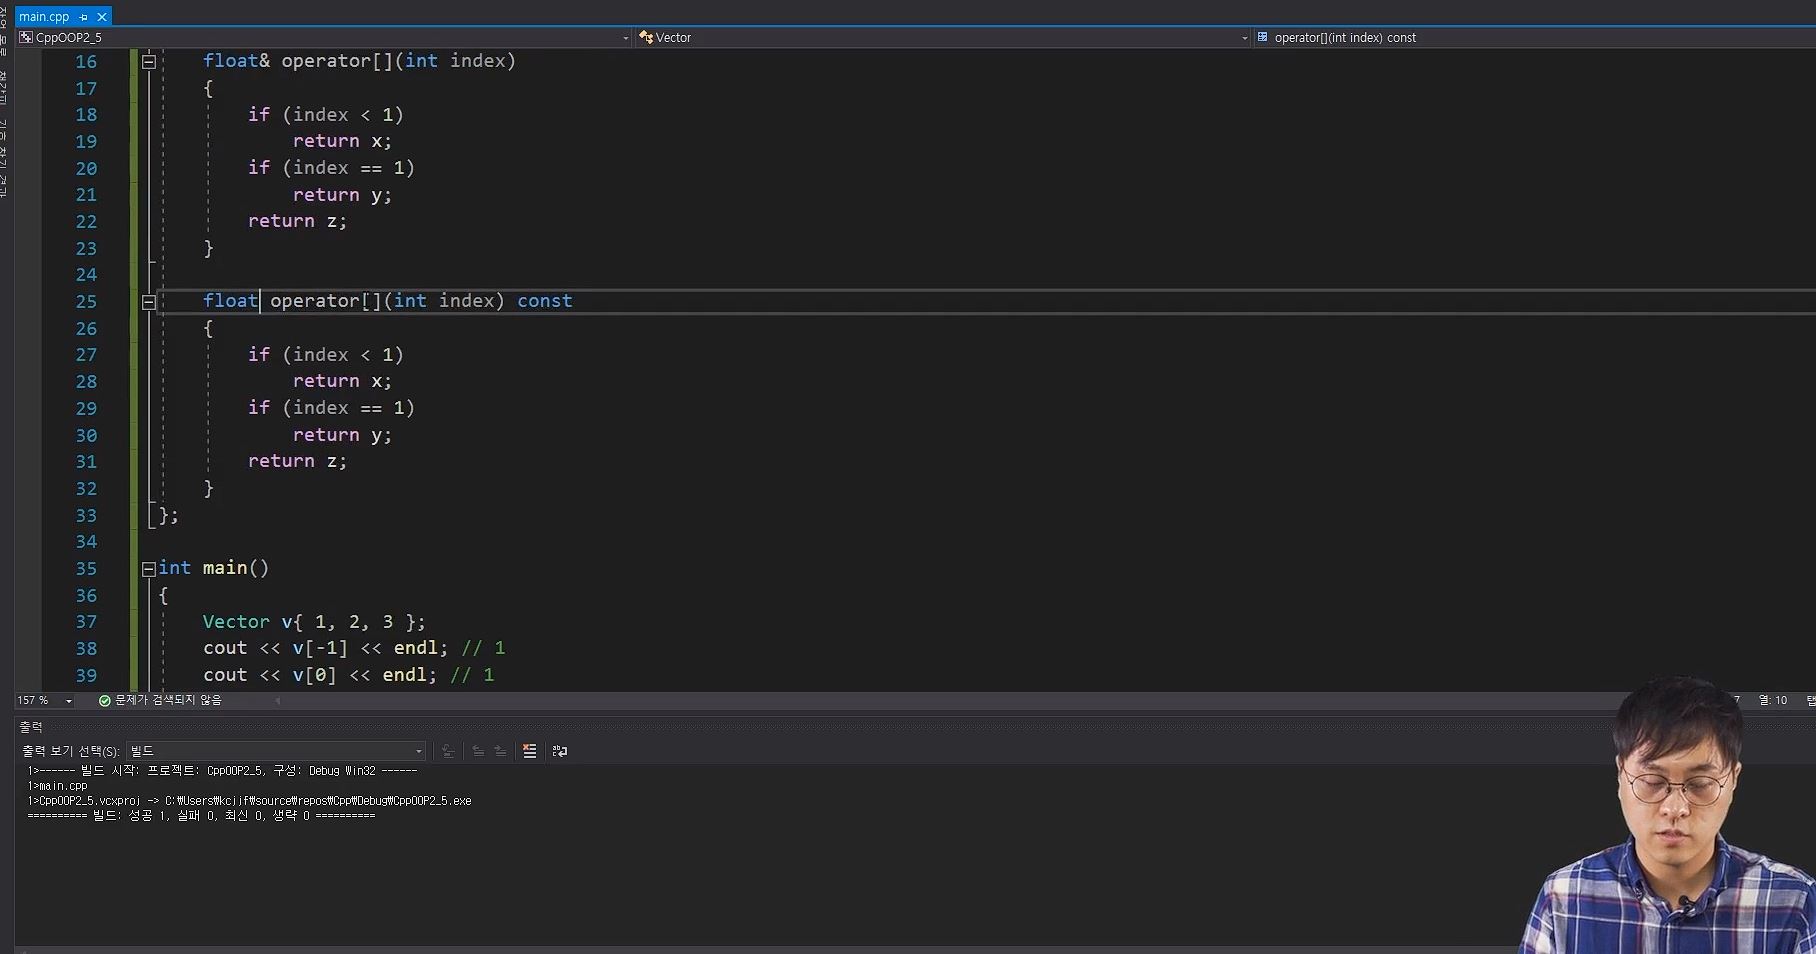Screen dimensions: 1816x954
Task: Collapse the operator[] function at line 16
Action: (149, 61)
